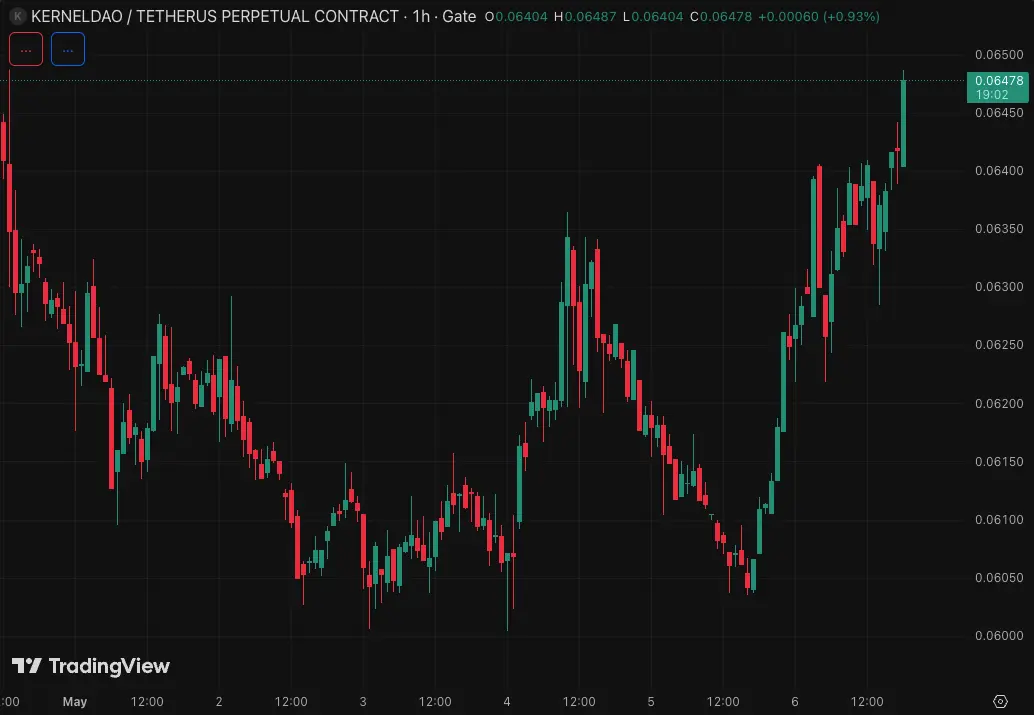Click date label 6 on time axis

click(795, 702)
